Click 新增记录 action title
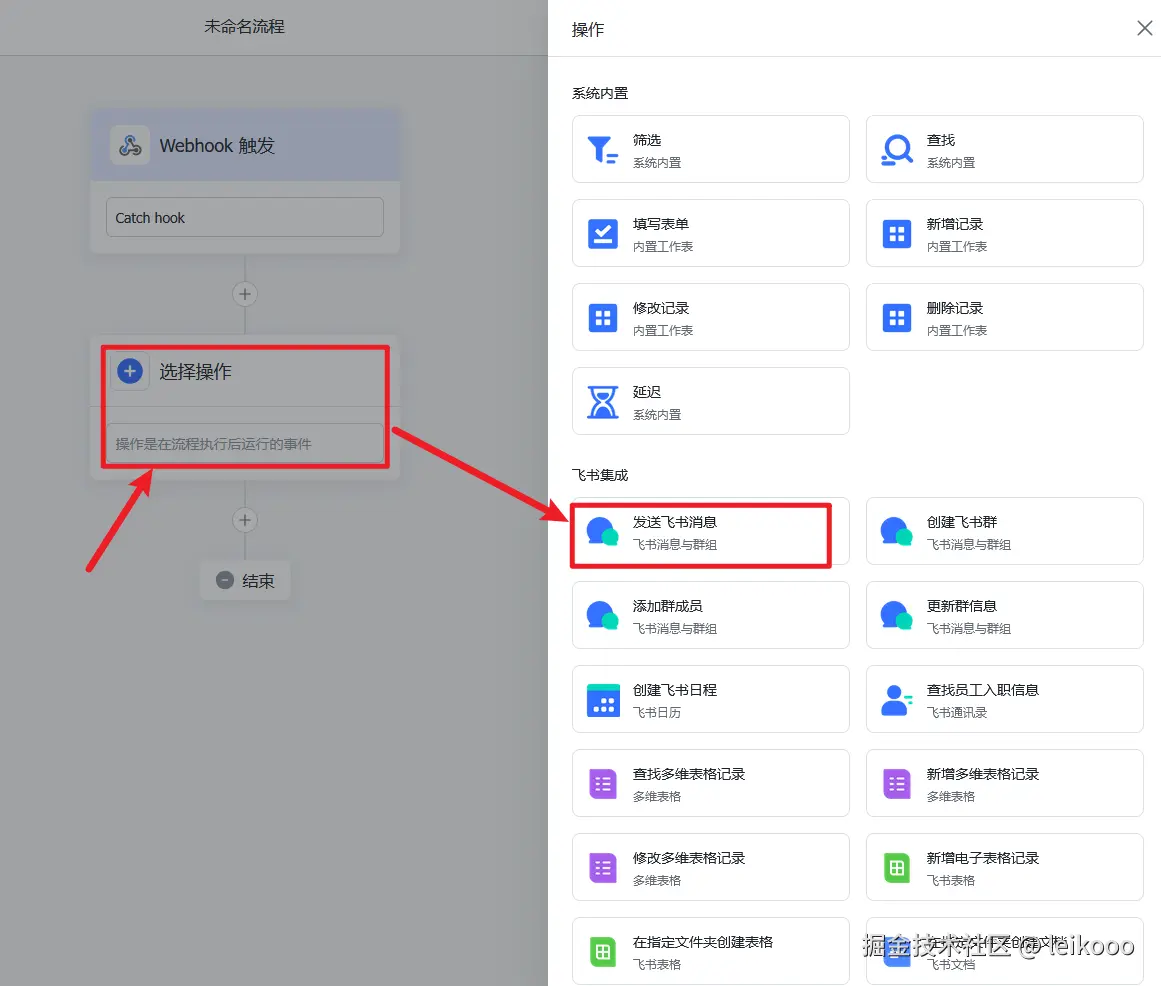Screen dimensions: 1161x986 tap(954, 224)
